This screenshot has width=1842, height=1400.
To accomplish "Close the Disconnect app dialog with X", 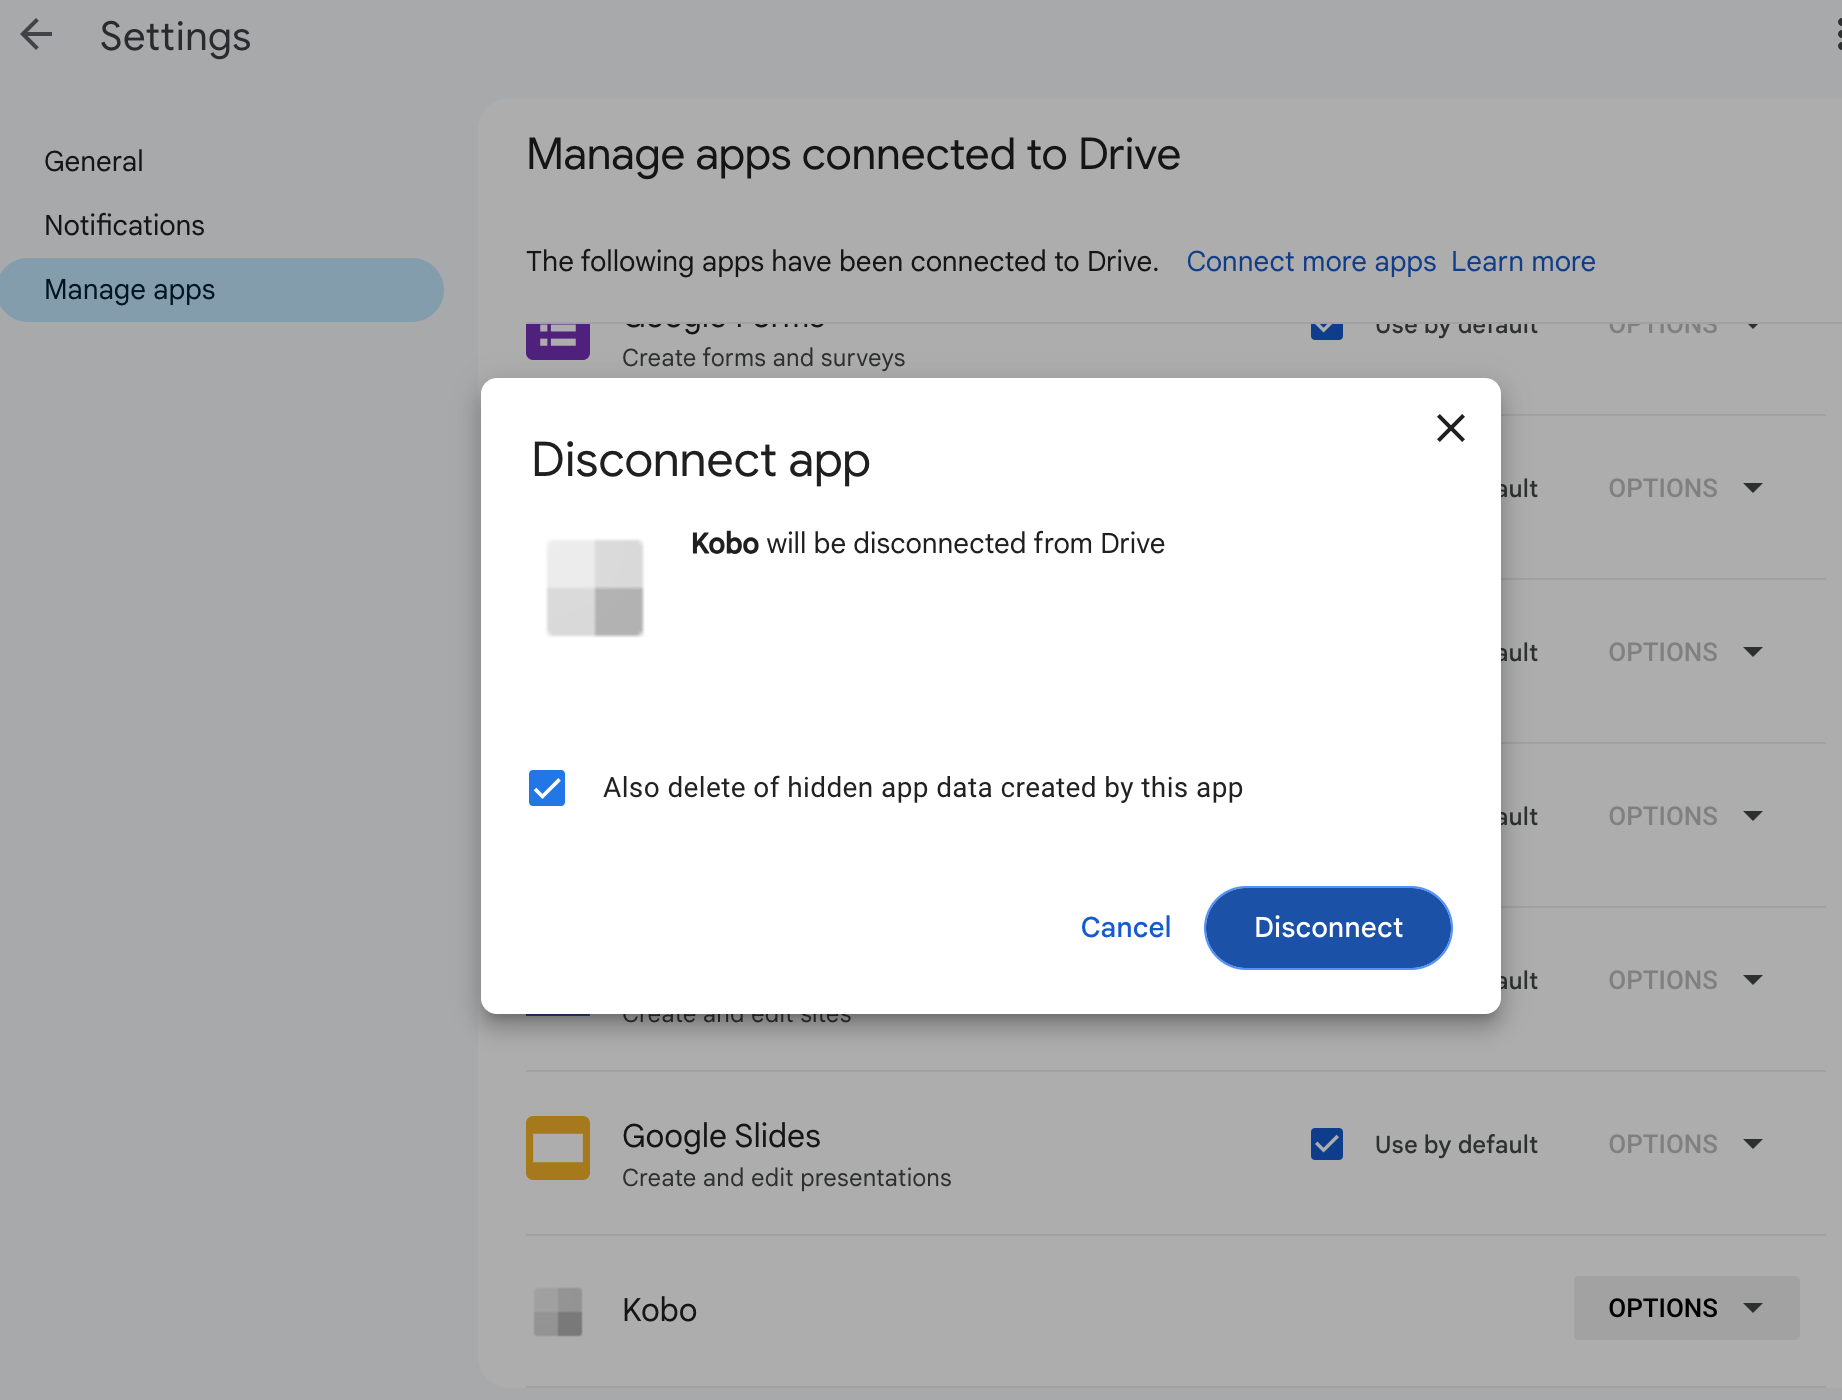I will [x=1450, y=428].
